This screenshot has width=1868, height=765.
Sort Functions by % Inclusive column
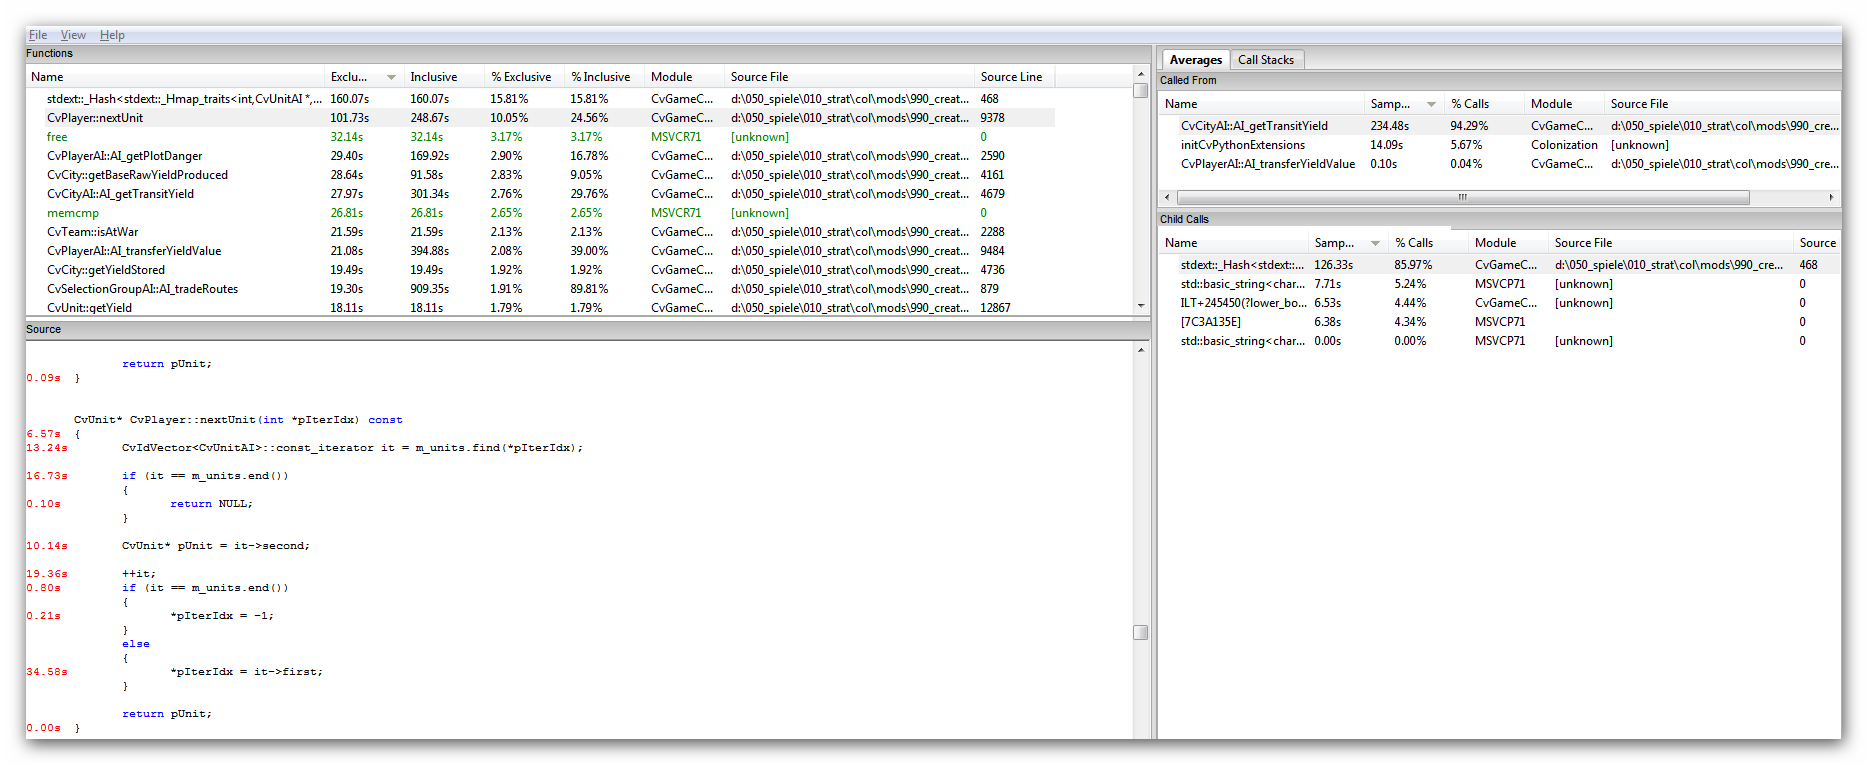tap(604, 77)
